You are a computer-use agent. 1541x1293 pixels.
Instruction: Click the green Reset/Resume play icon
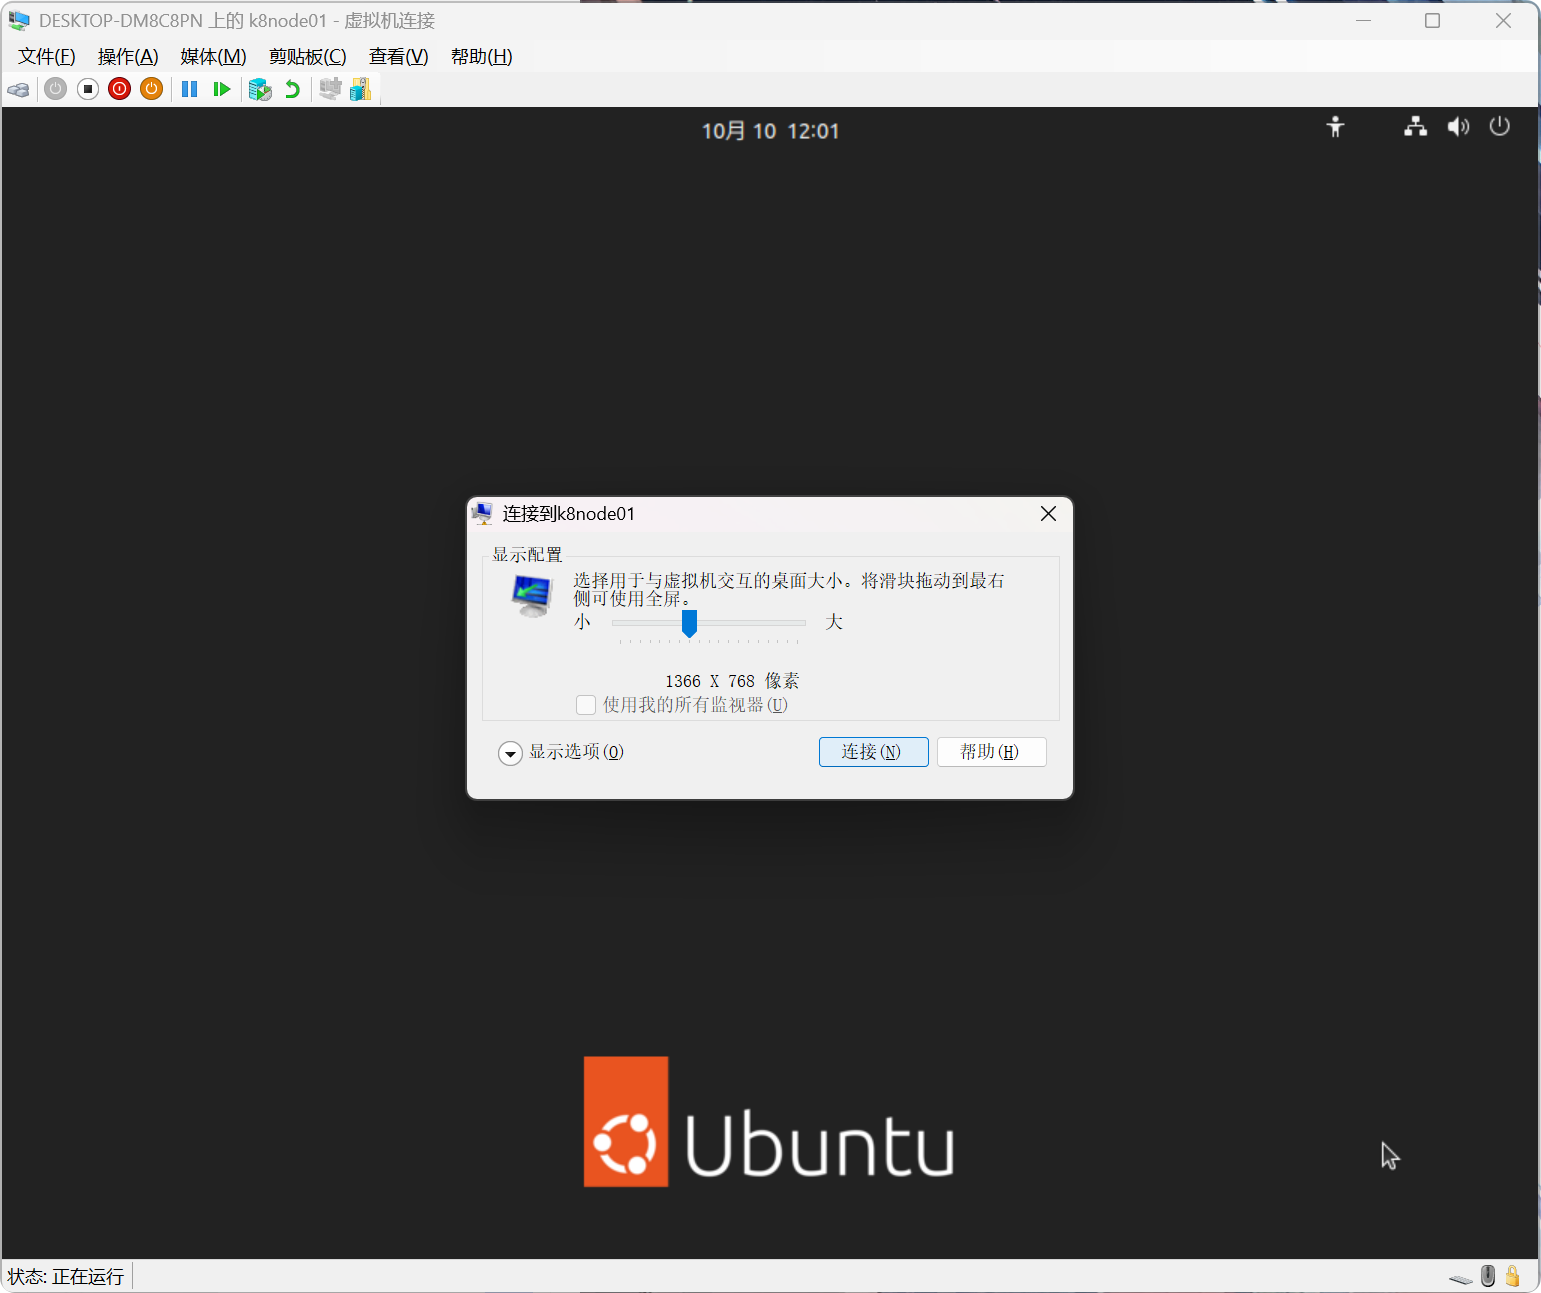click(222, 89)
